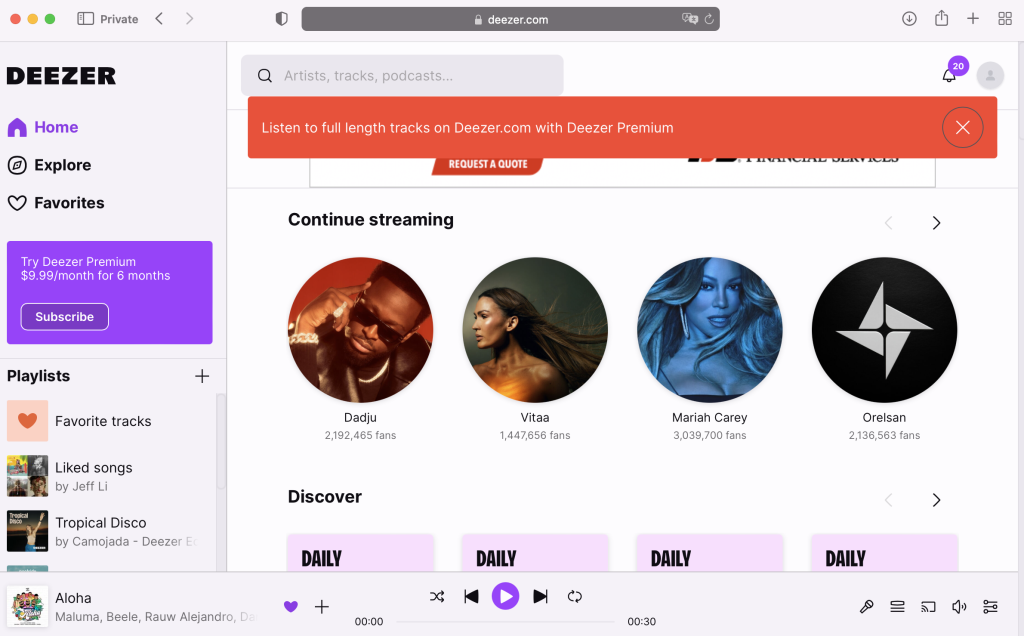
Task: Open the Favorites section
Action: click(56, 203)
